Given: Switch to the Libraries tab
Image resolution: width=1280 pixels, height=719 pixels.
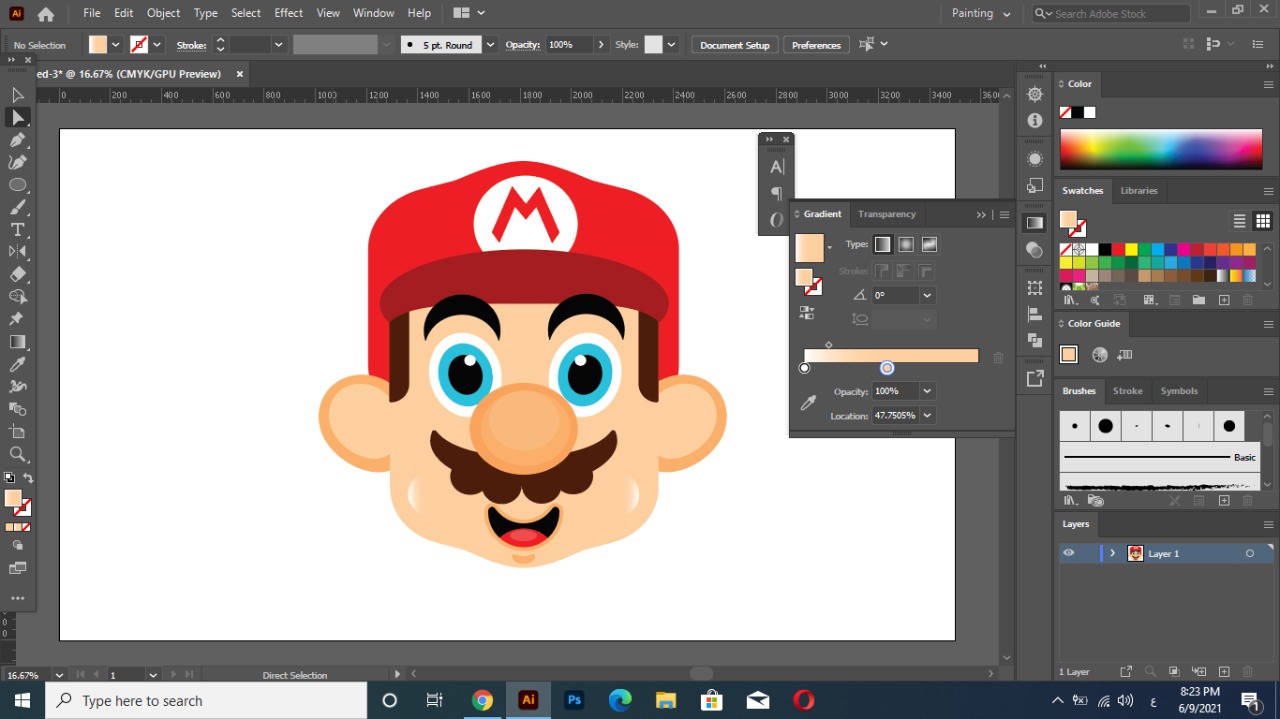Looking at the screenshot, I should tap(1139, 191).
